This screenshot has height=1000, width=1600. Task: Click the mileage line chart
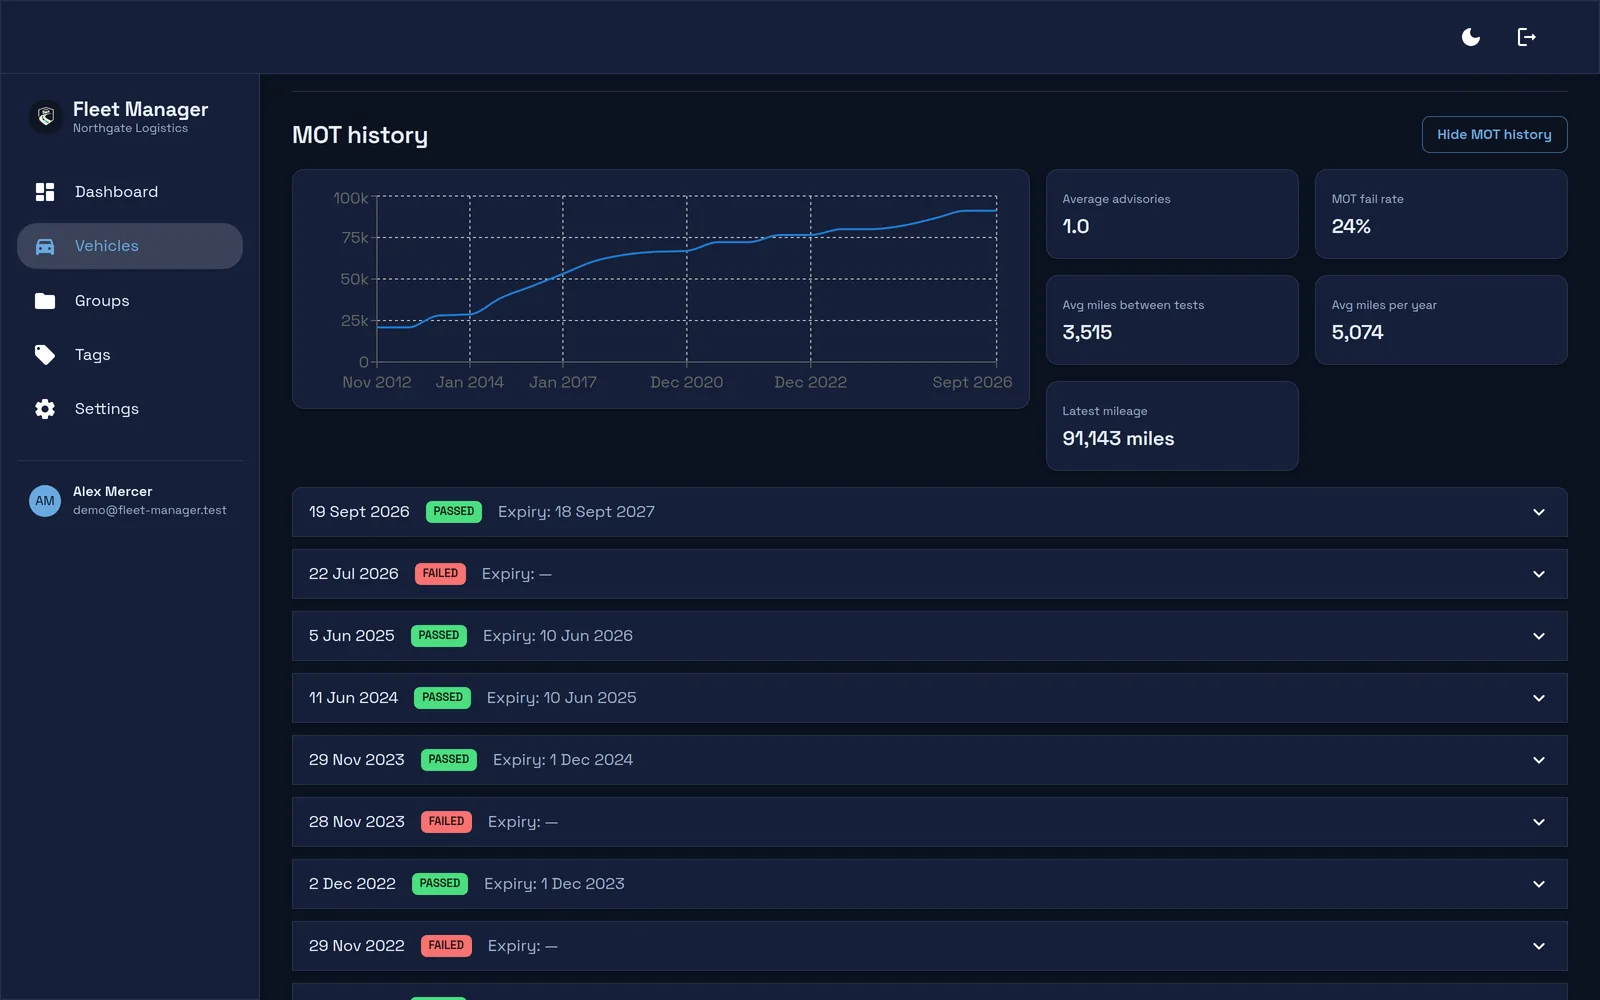[x=661, y=289]
